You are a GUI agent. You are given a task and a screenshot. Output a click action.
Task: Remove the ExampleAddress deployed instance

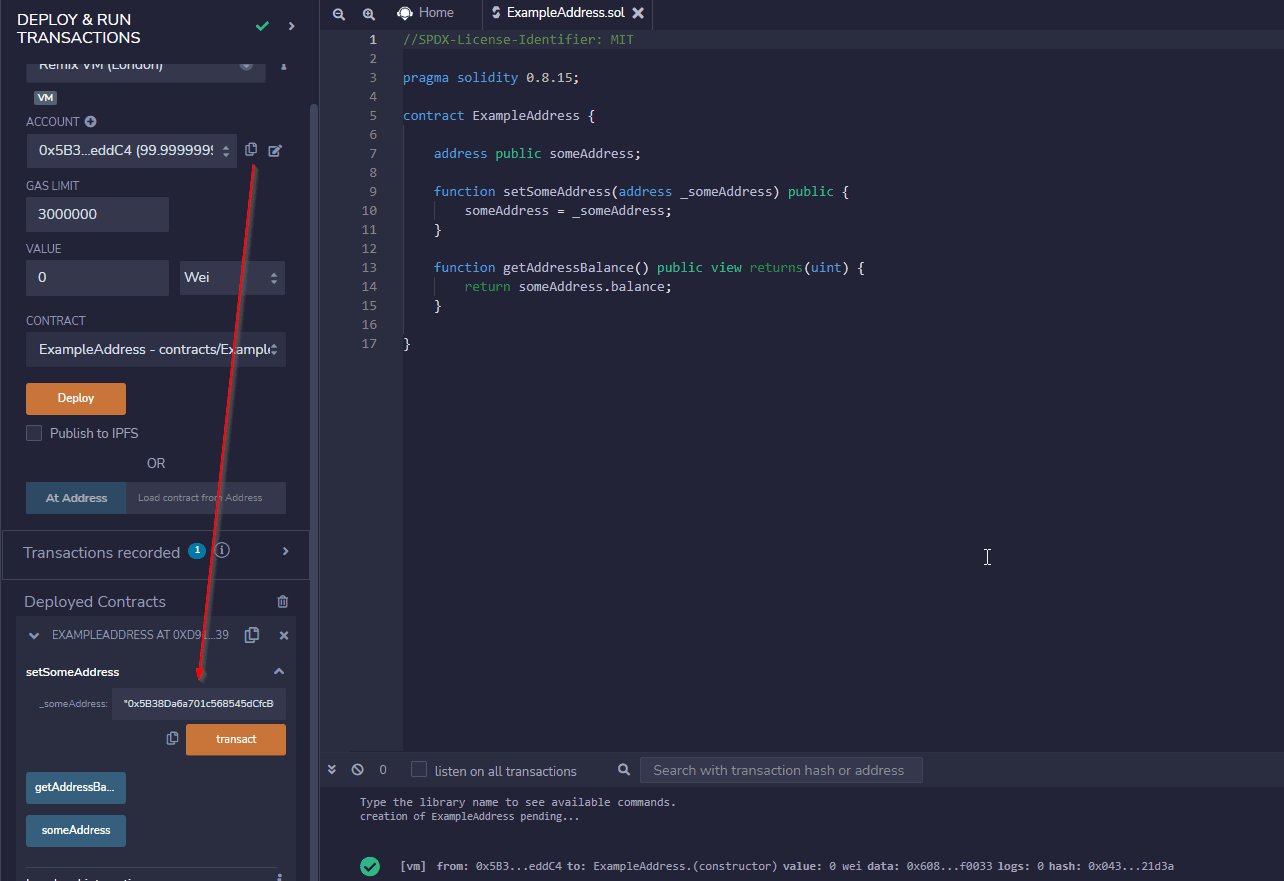pyautogui.click(x=284, y=635)
